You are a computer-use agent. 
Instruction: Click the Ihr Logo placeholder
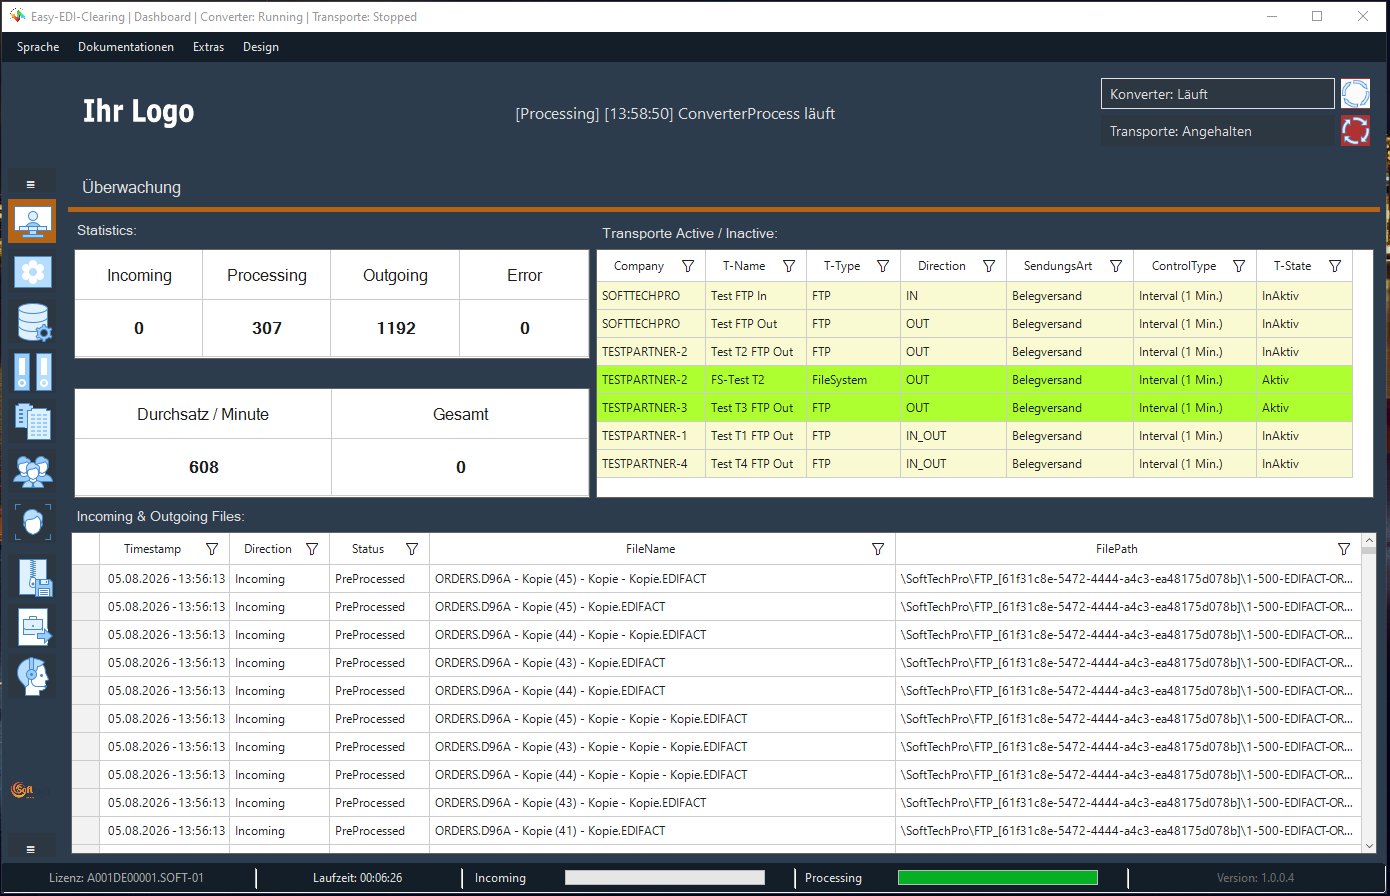139,111
